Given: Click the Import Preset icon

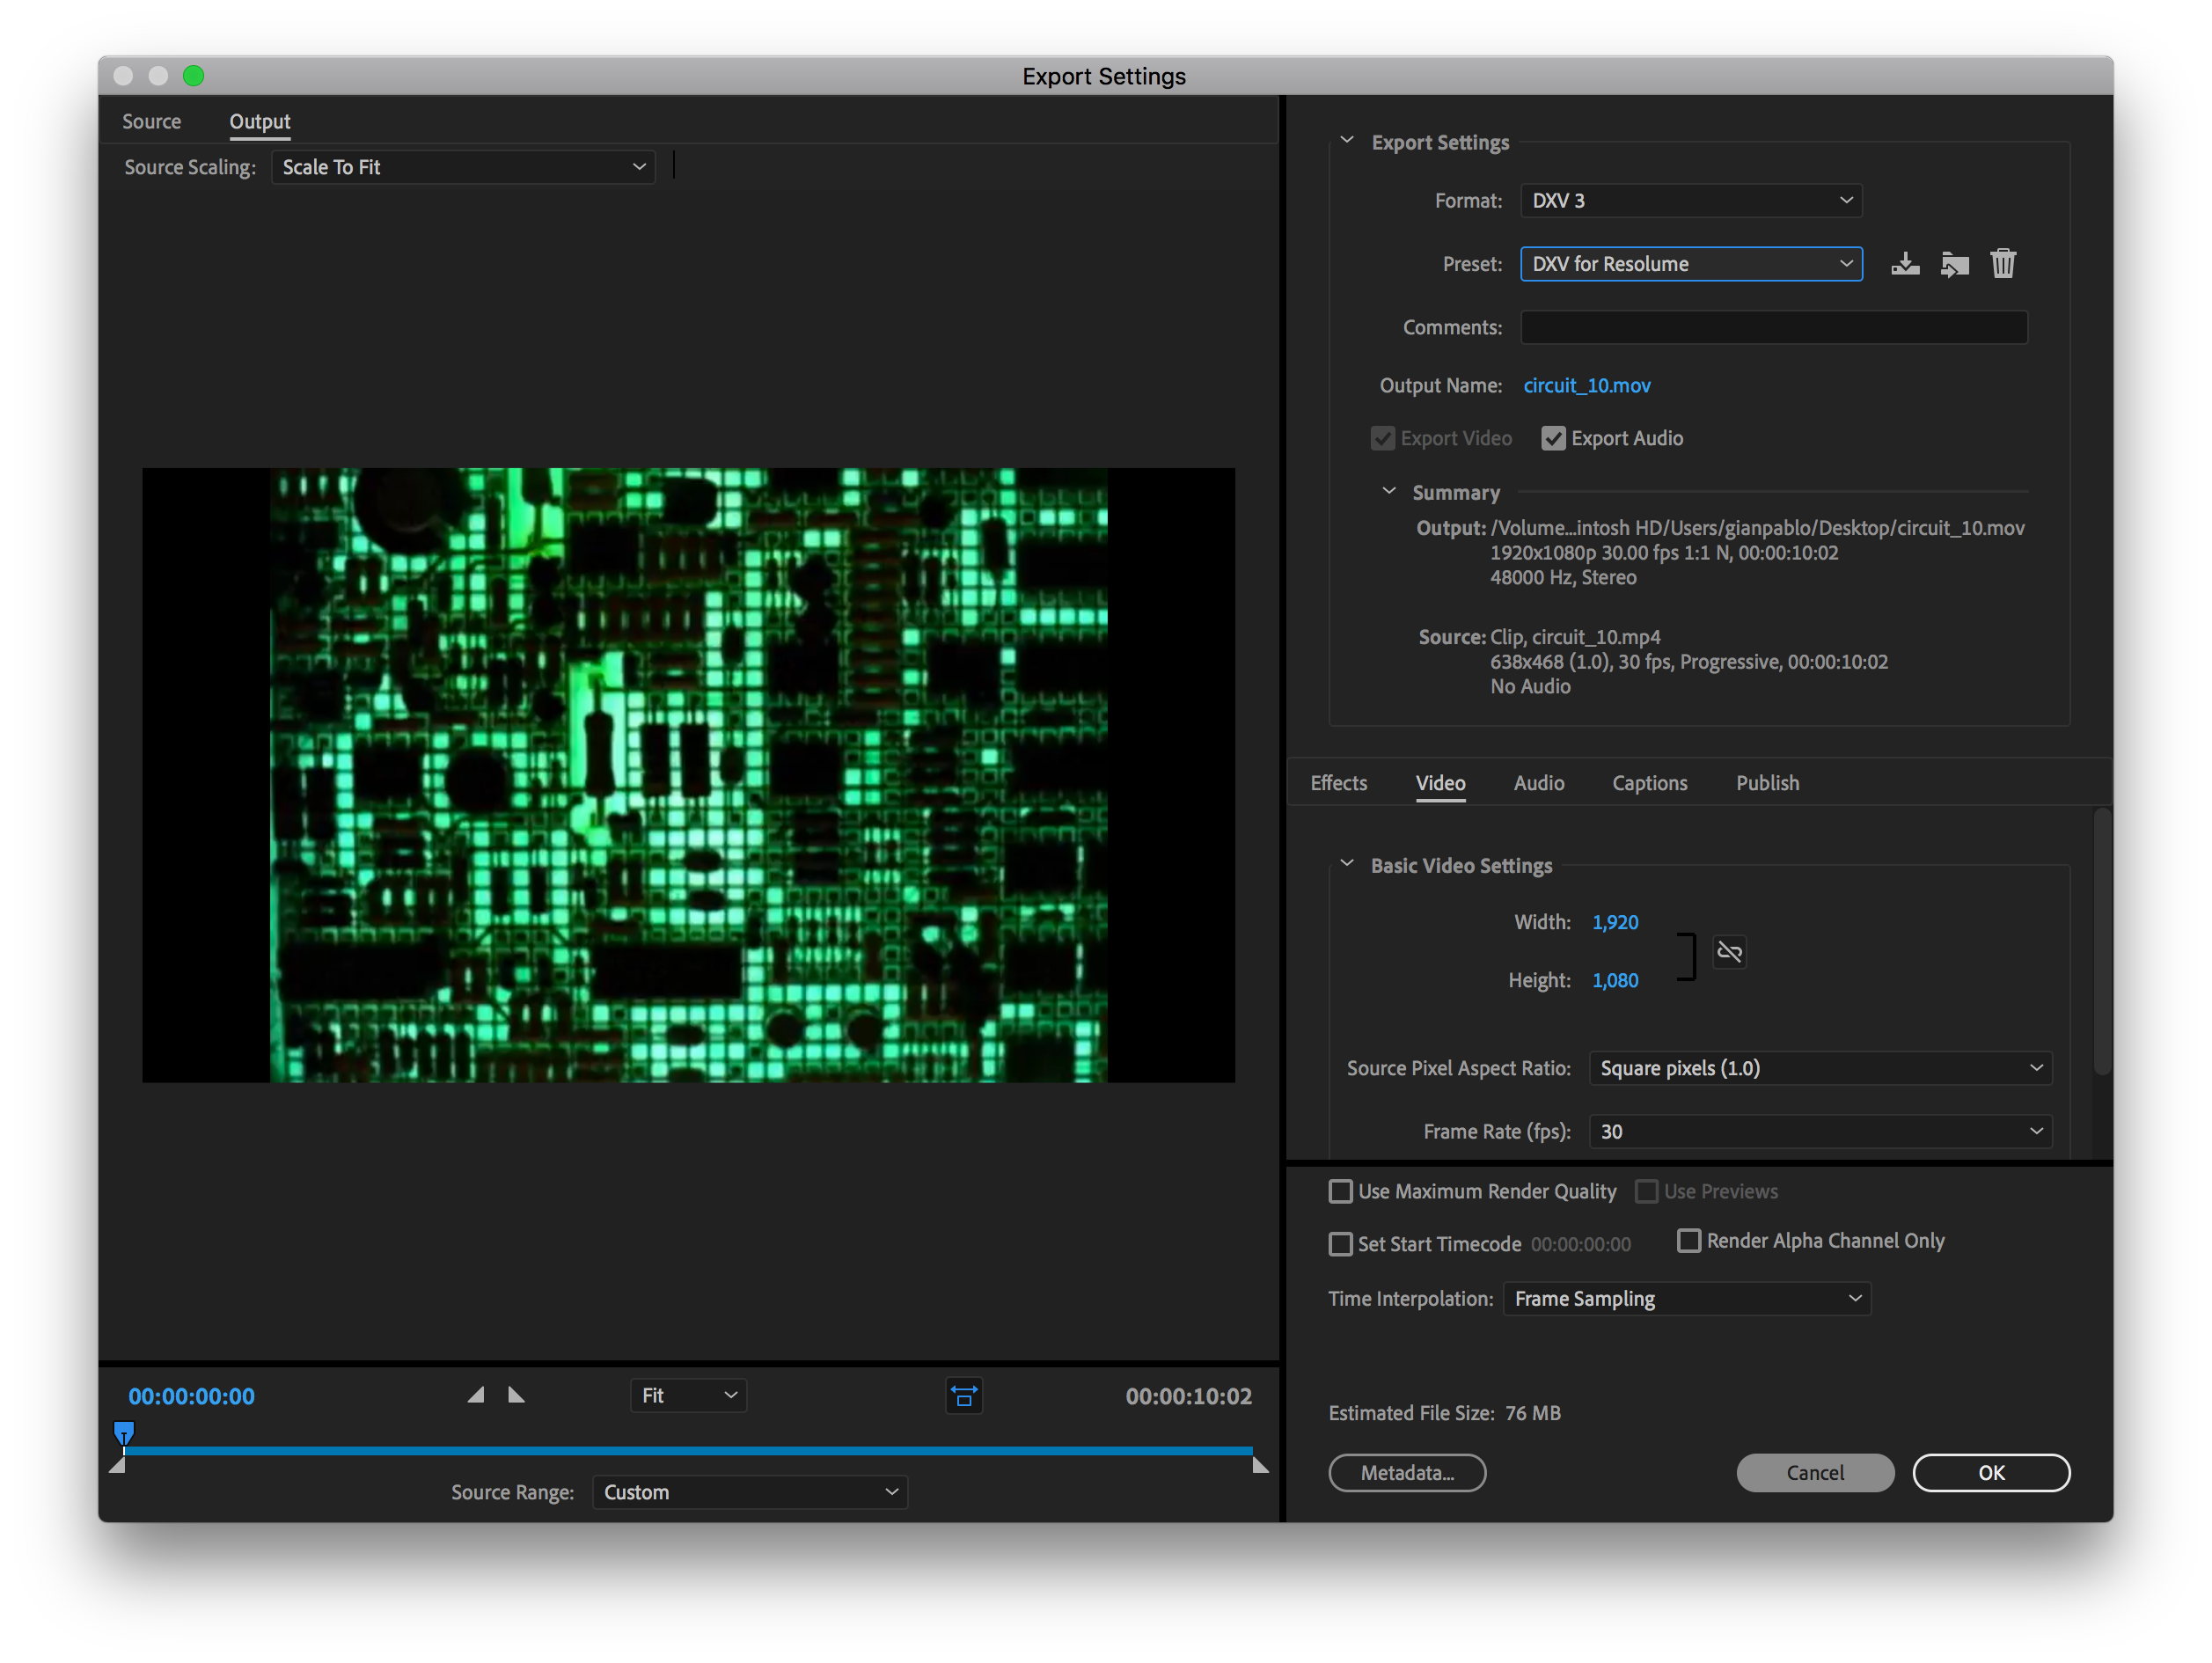Looking at the screenshot, I should [x=1954, y=264].
